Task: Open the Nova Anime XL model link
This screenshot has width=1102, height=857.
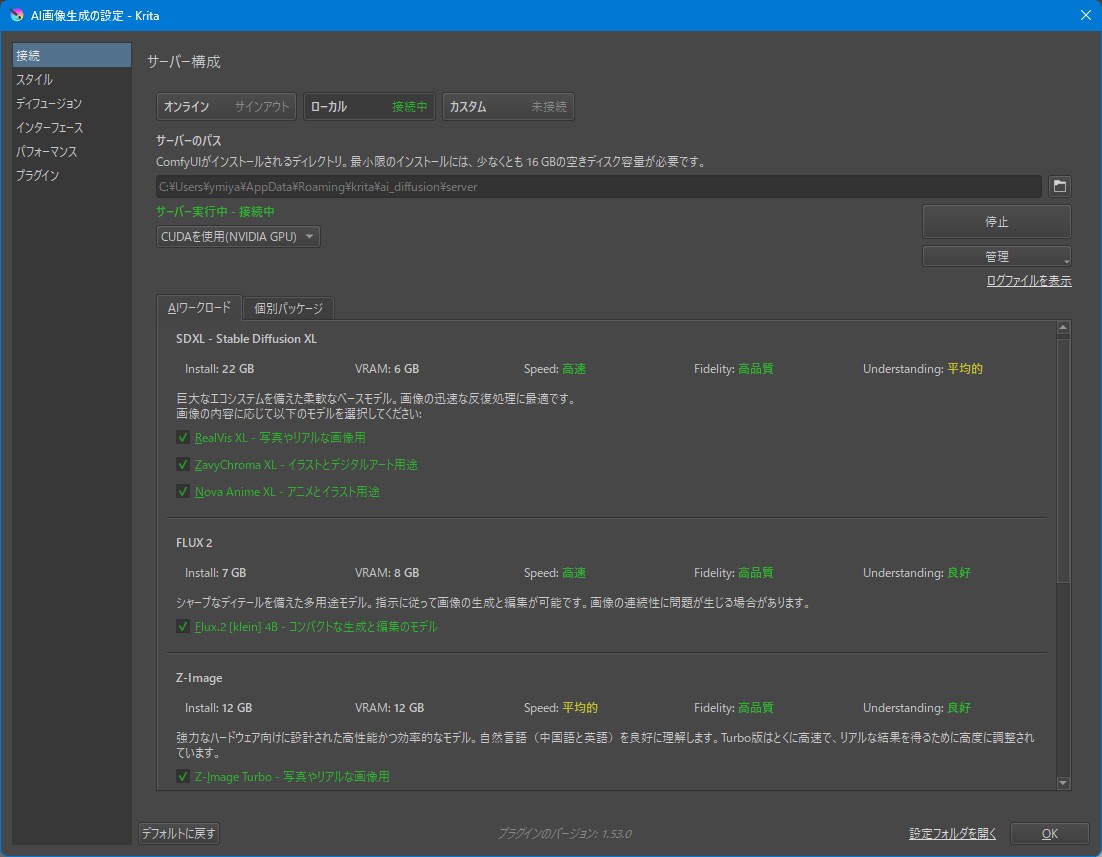Action: point(287,491)
